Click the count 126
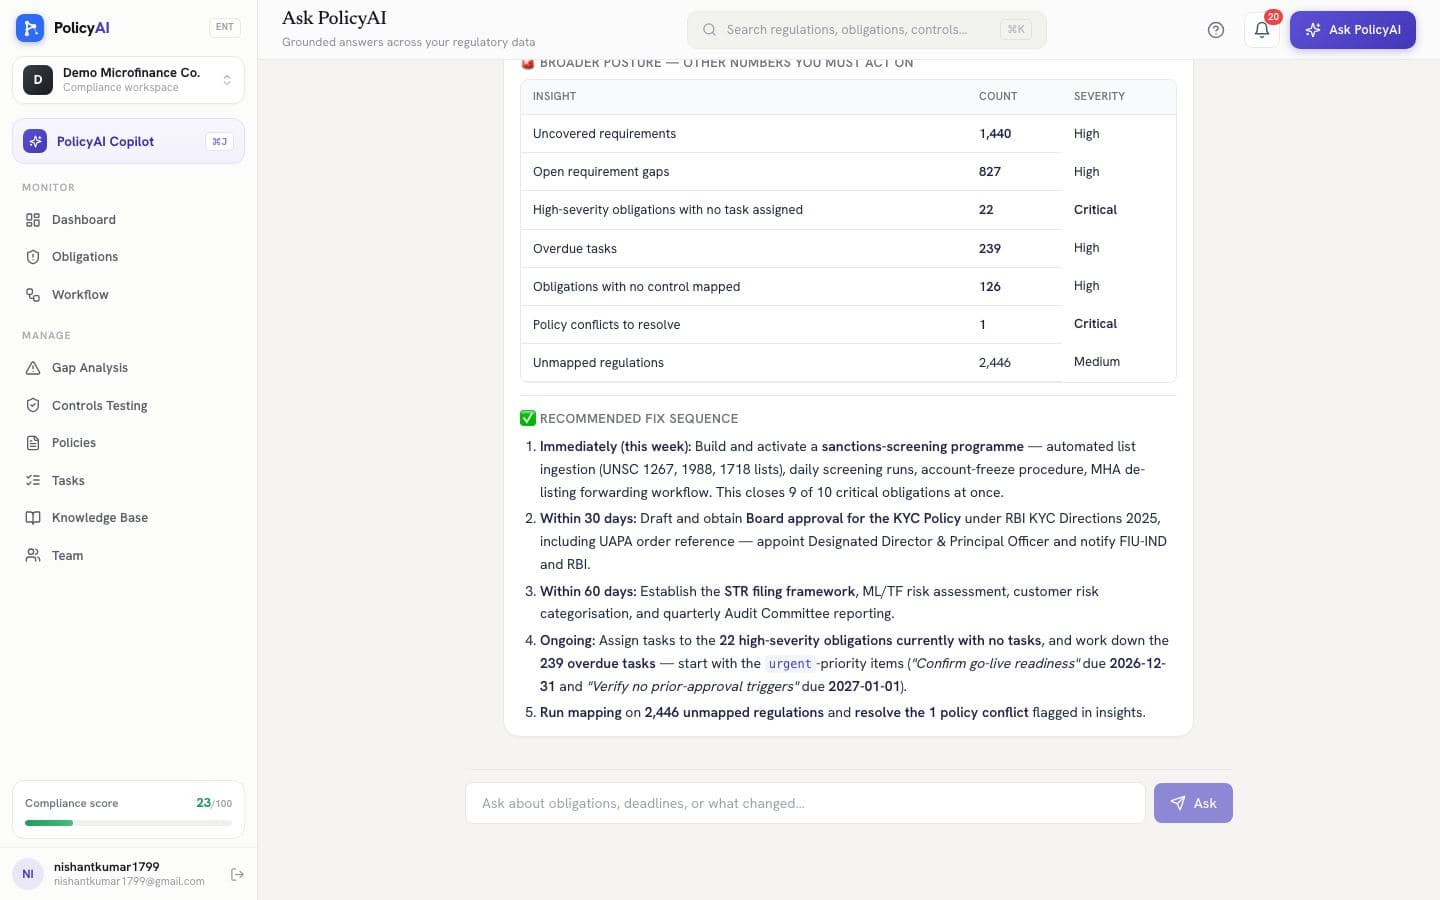Image resolution: width=1440 pixels, height=900 pixels. pyautogui.click(x=990, y=286)
